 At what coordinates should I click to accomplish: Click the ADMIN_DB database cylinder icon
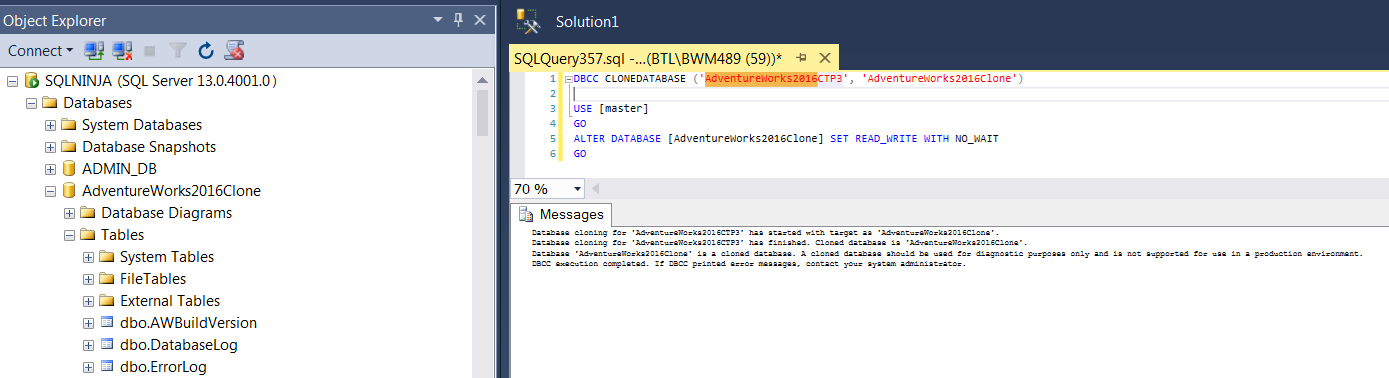(69, 169)
